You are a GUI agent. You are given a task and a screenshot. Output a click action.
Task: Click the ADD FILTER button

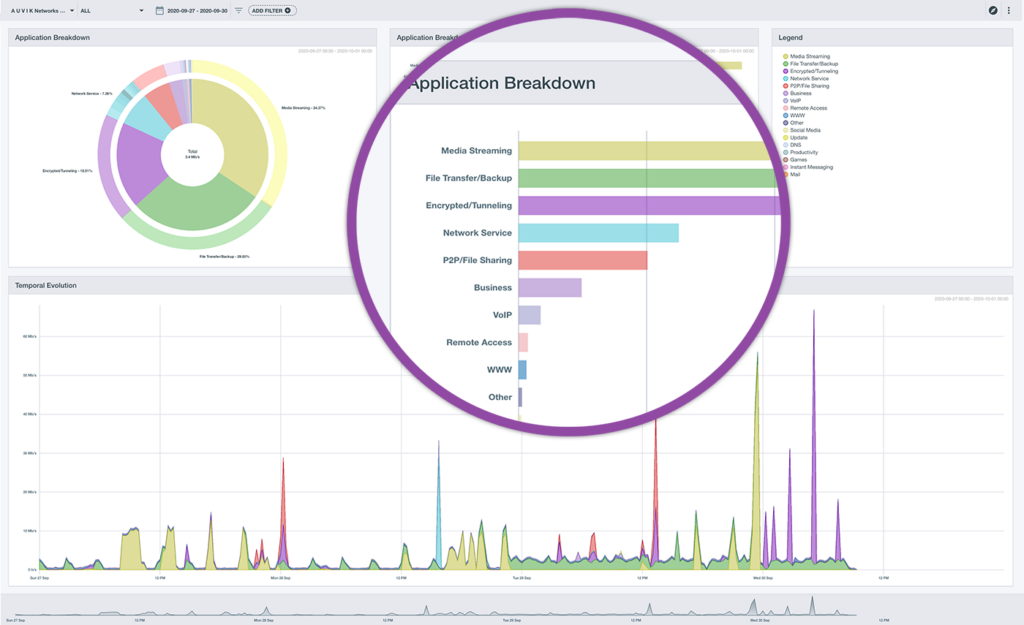tap(272, 10)
